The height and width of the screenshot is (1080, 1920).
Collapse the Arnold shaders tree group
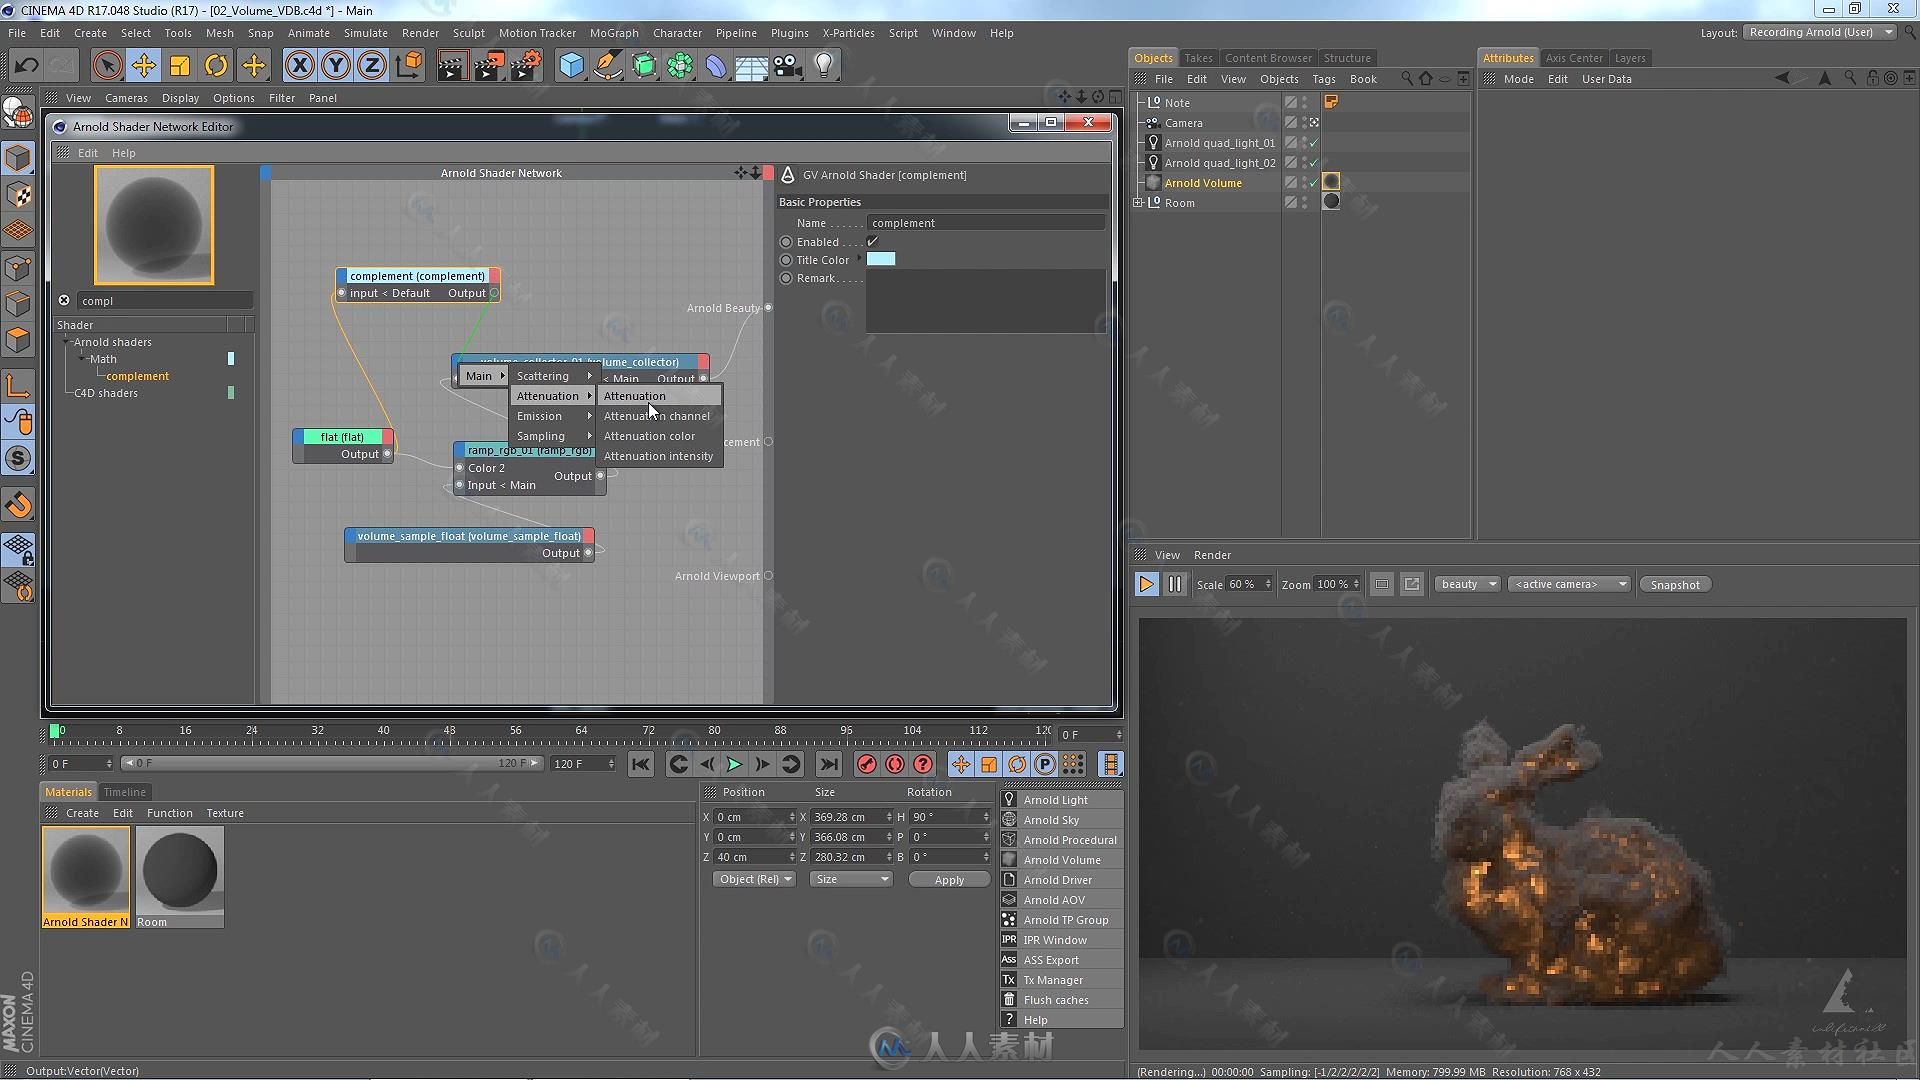[x=66, y=342]
